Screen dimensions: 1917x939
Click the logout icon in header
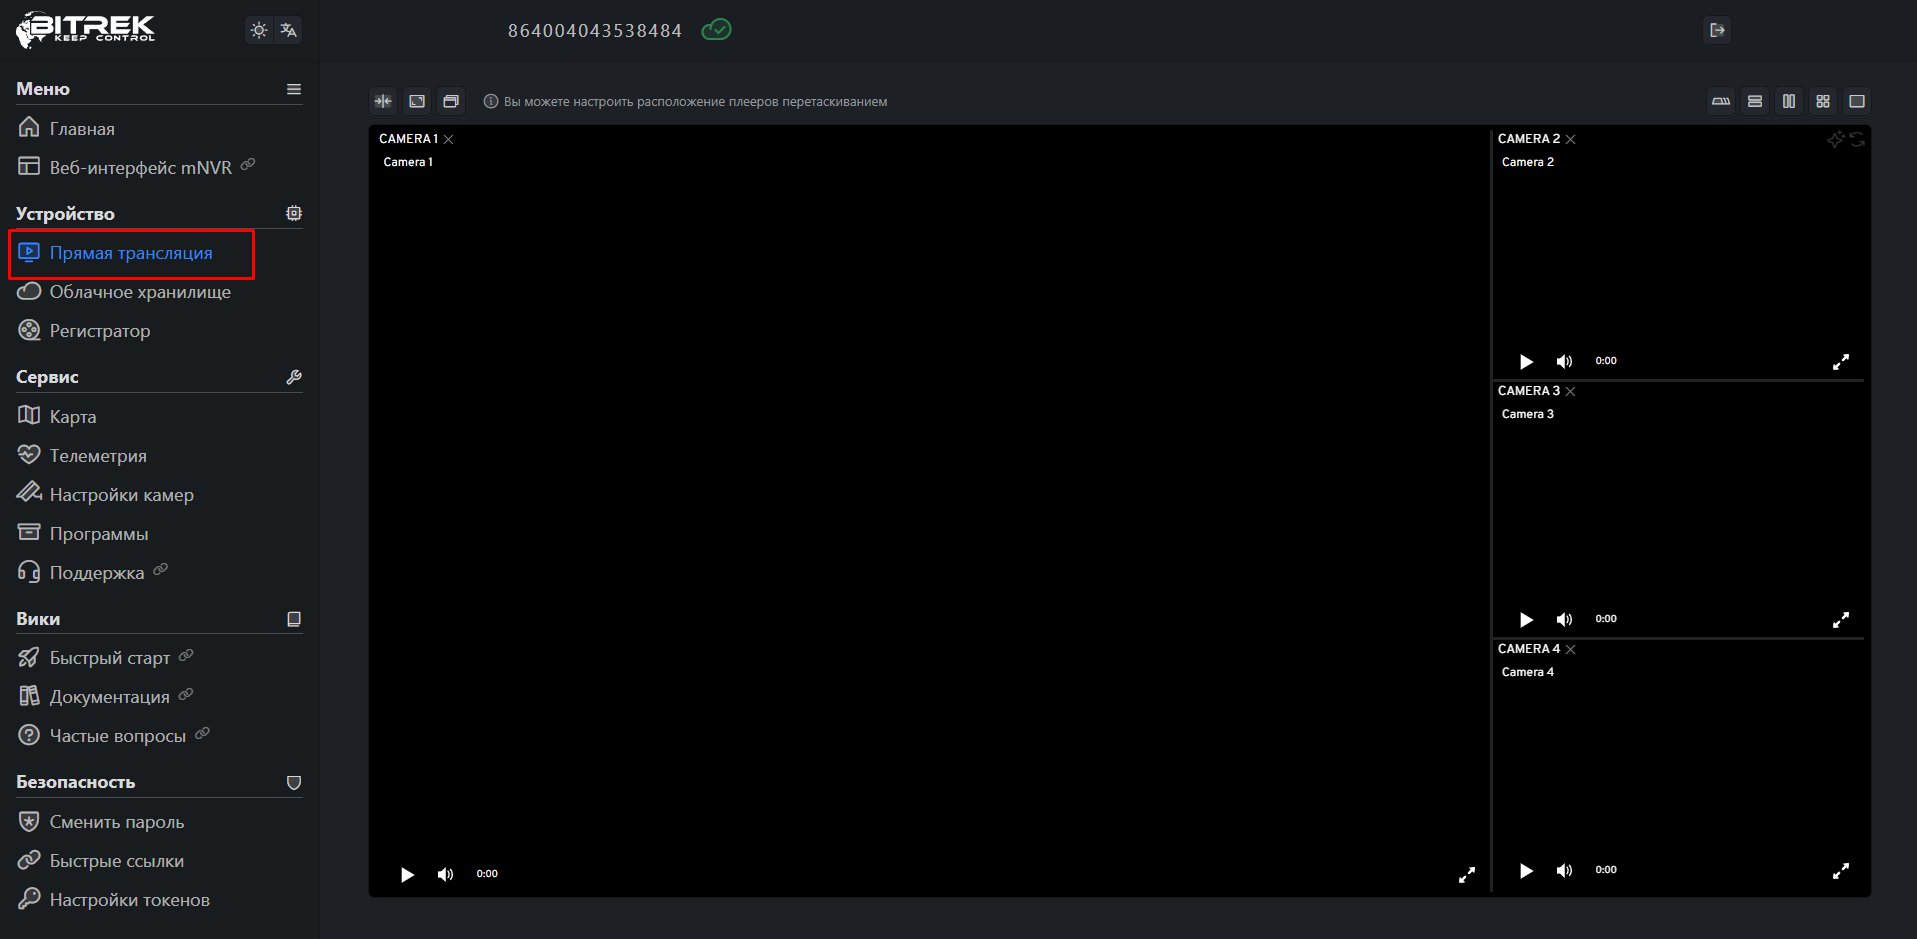click(x=1717, y=30)
